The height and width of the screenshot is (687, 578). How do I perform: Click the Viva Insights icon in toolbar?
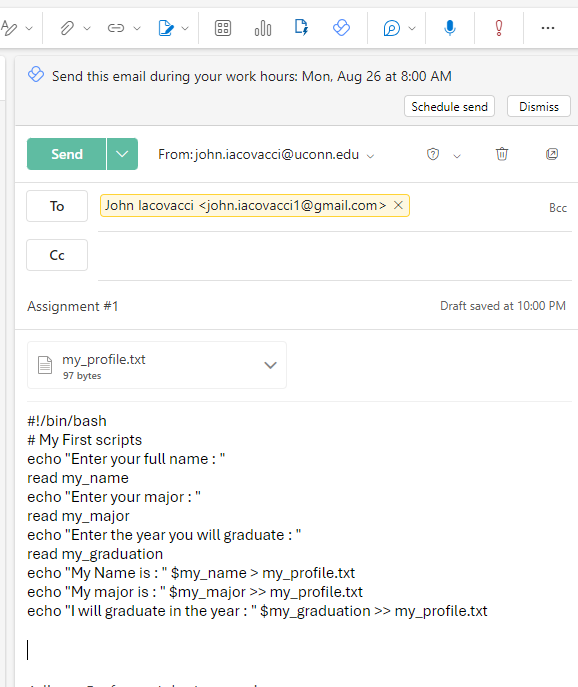pyautogui.click(x=341, y=28)
